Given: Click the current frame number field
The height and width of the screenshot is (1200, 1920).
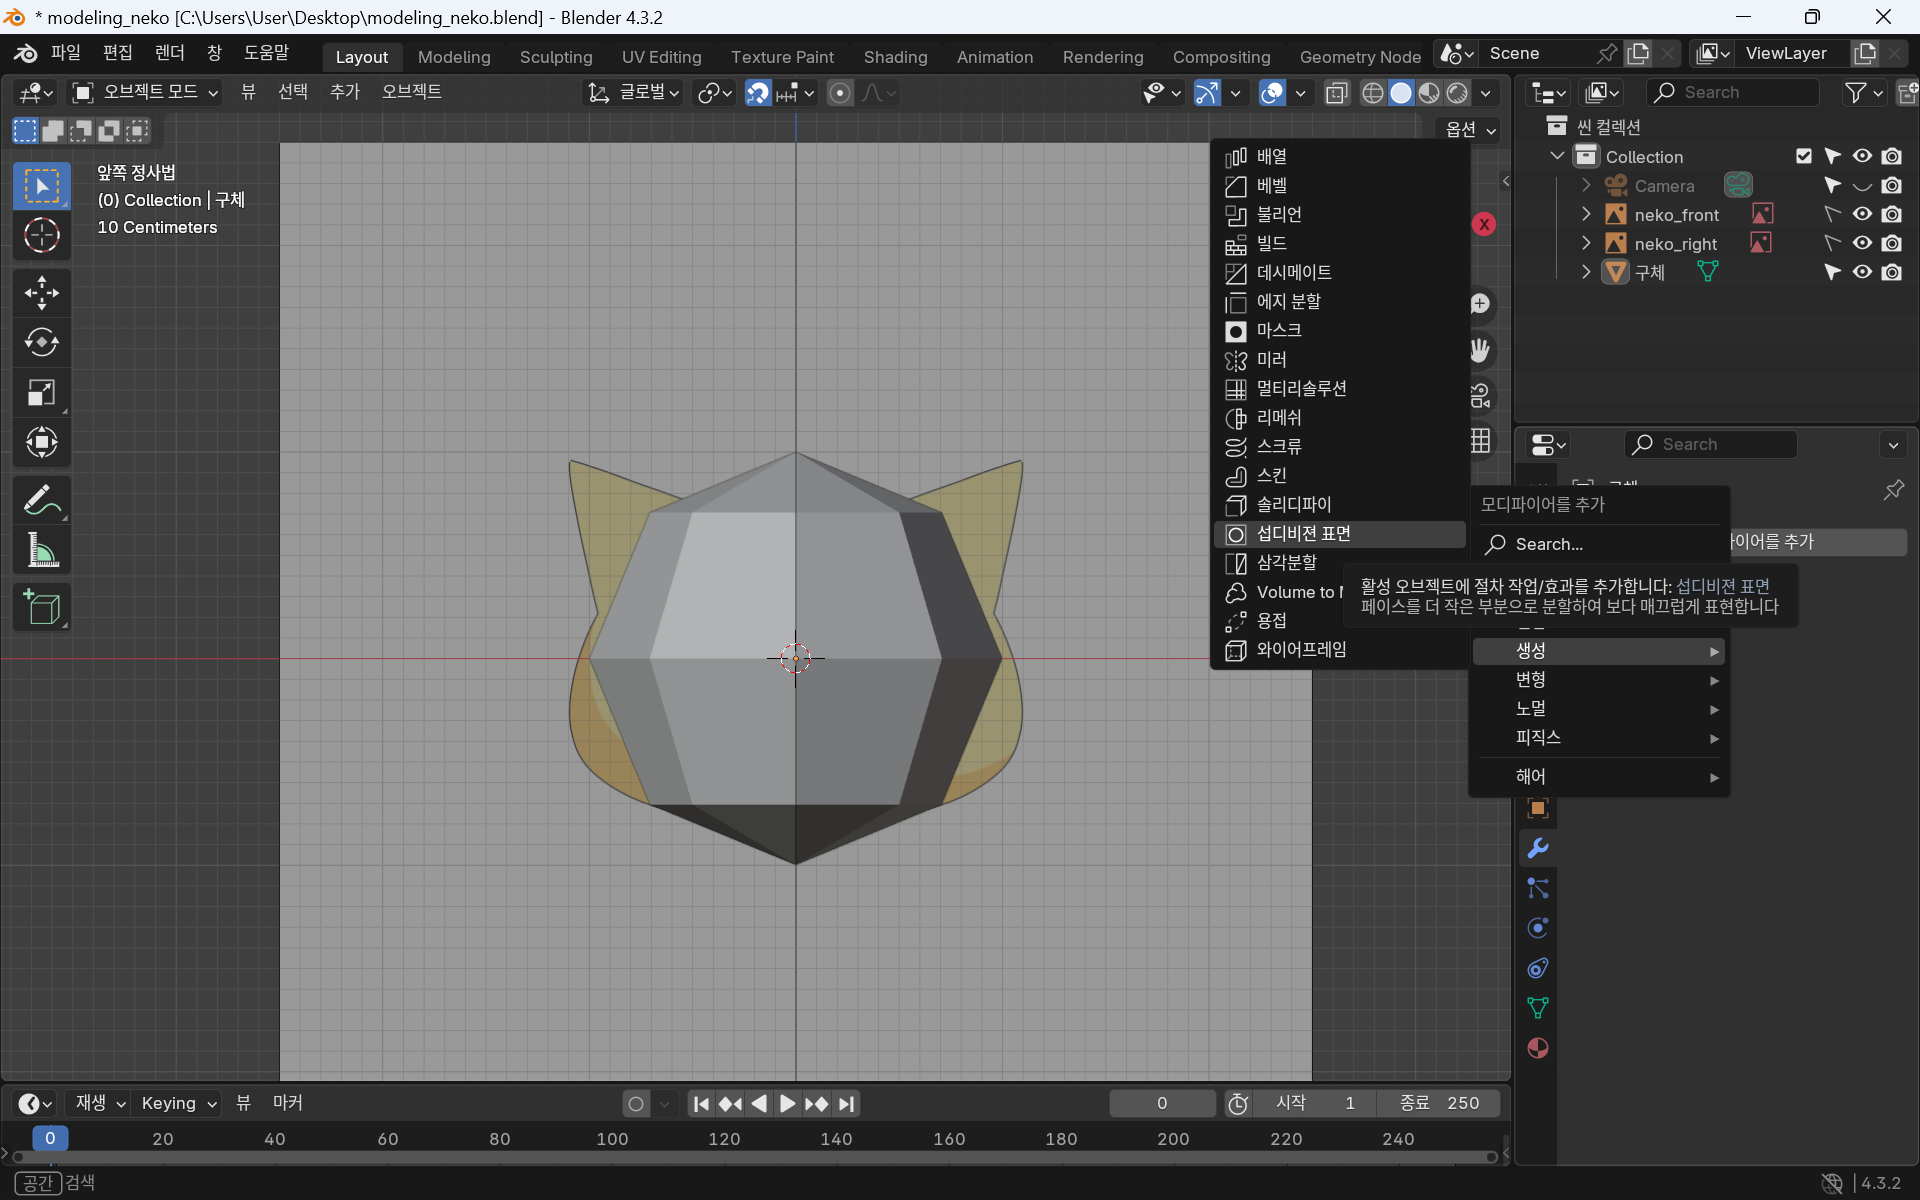Looking at the screenshot, I should click(1161, 1103).
